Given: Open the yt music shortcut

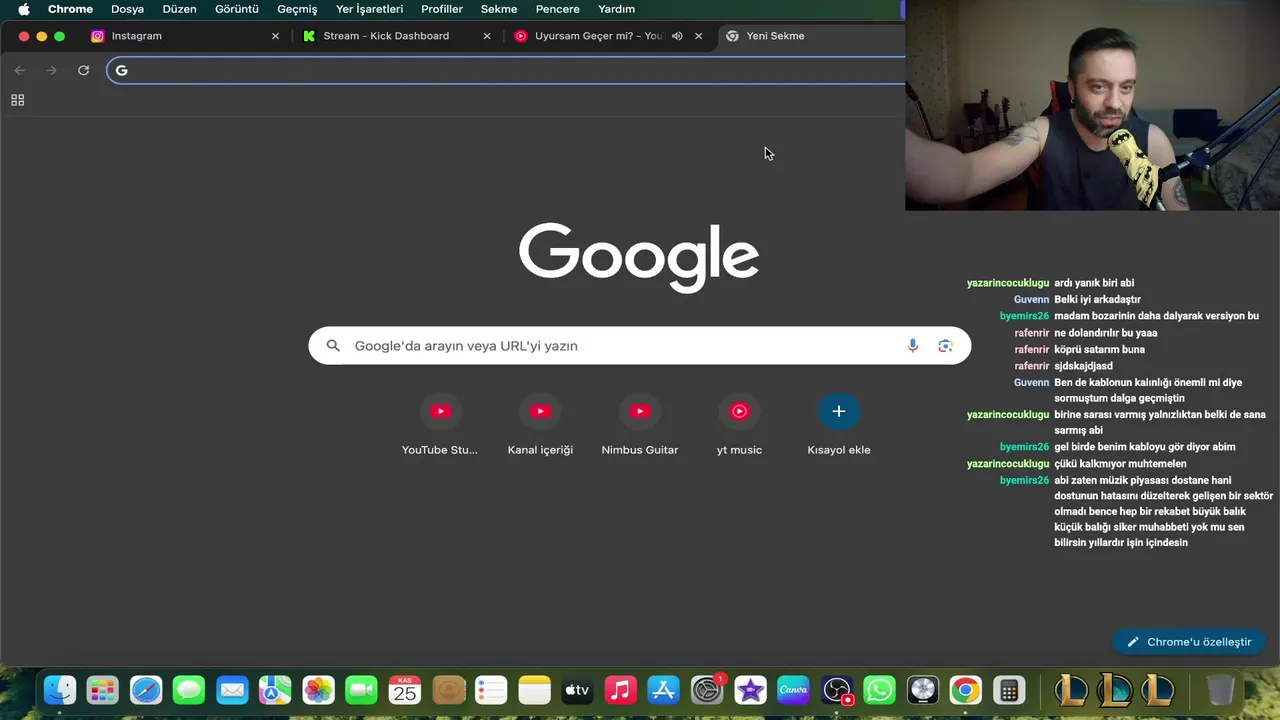Looking at the screenshot, I should (739, 425).
